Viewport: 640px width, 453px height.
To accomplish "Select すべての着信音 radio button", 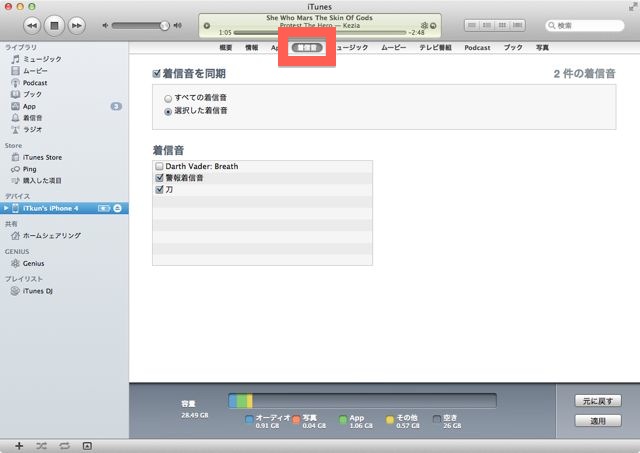I will click(168, 98).
